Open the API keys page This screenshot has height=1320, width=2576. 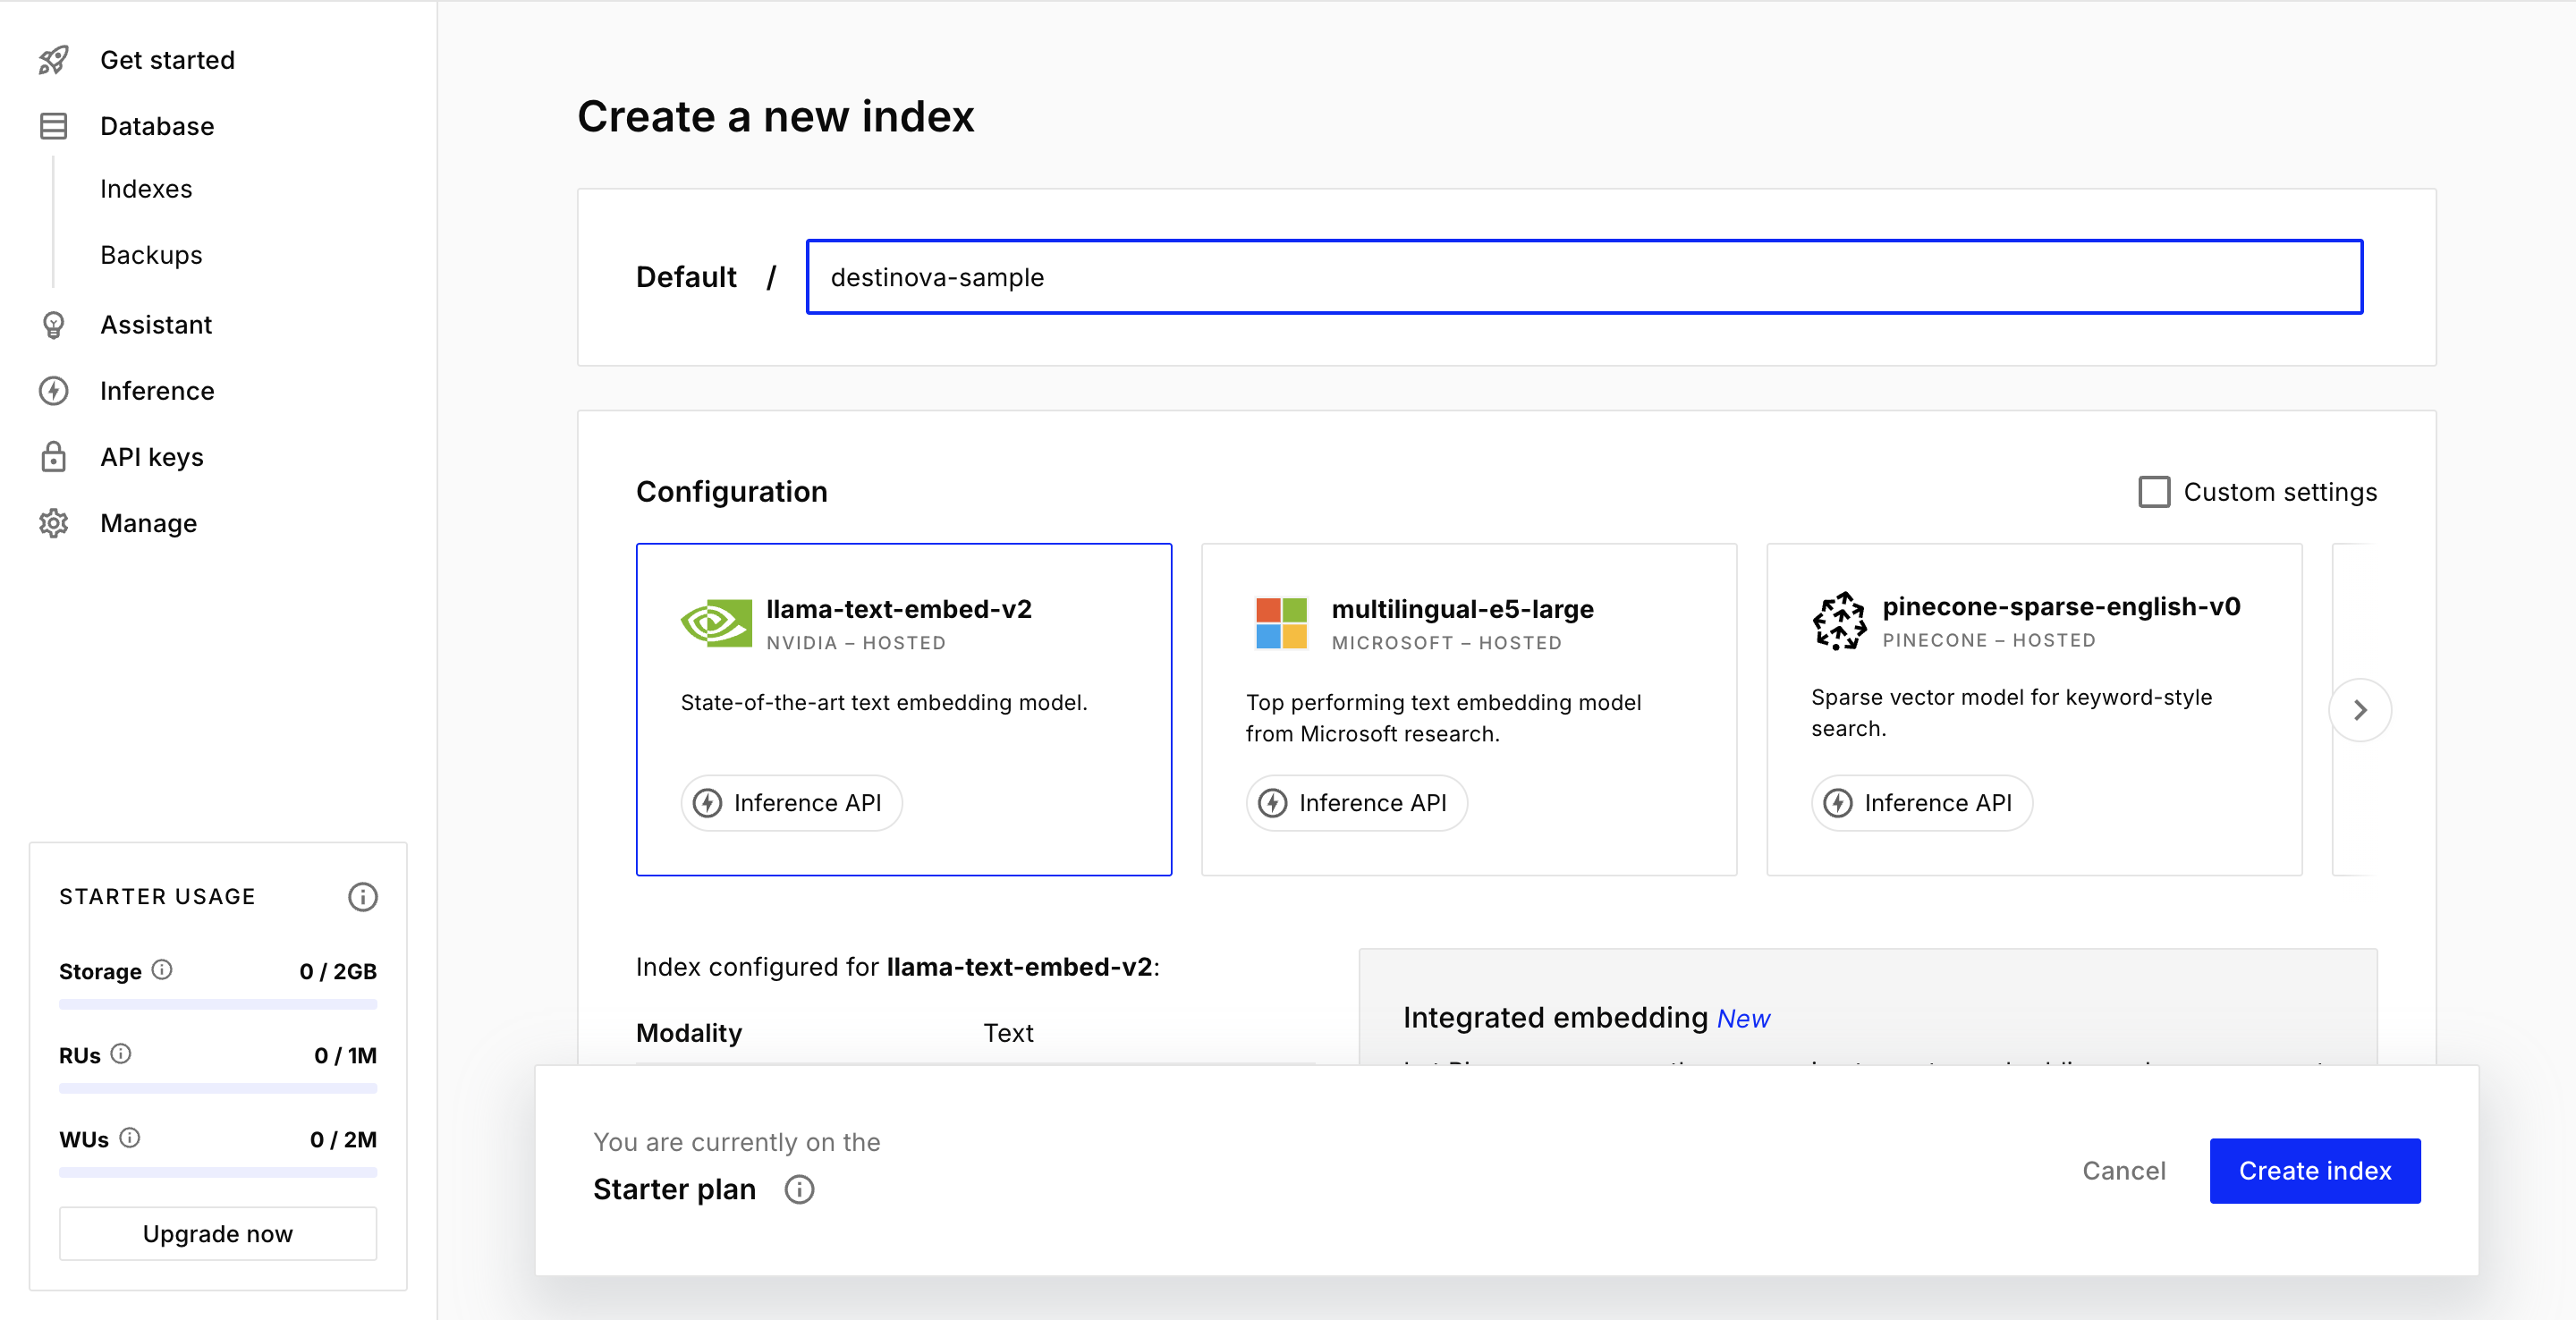pyautogui.click(x=152, y=457)
